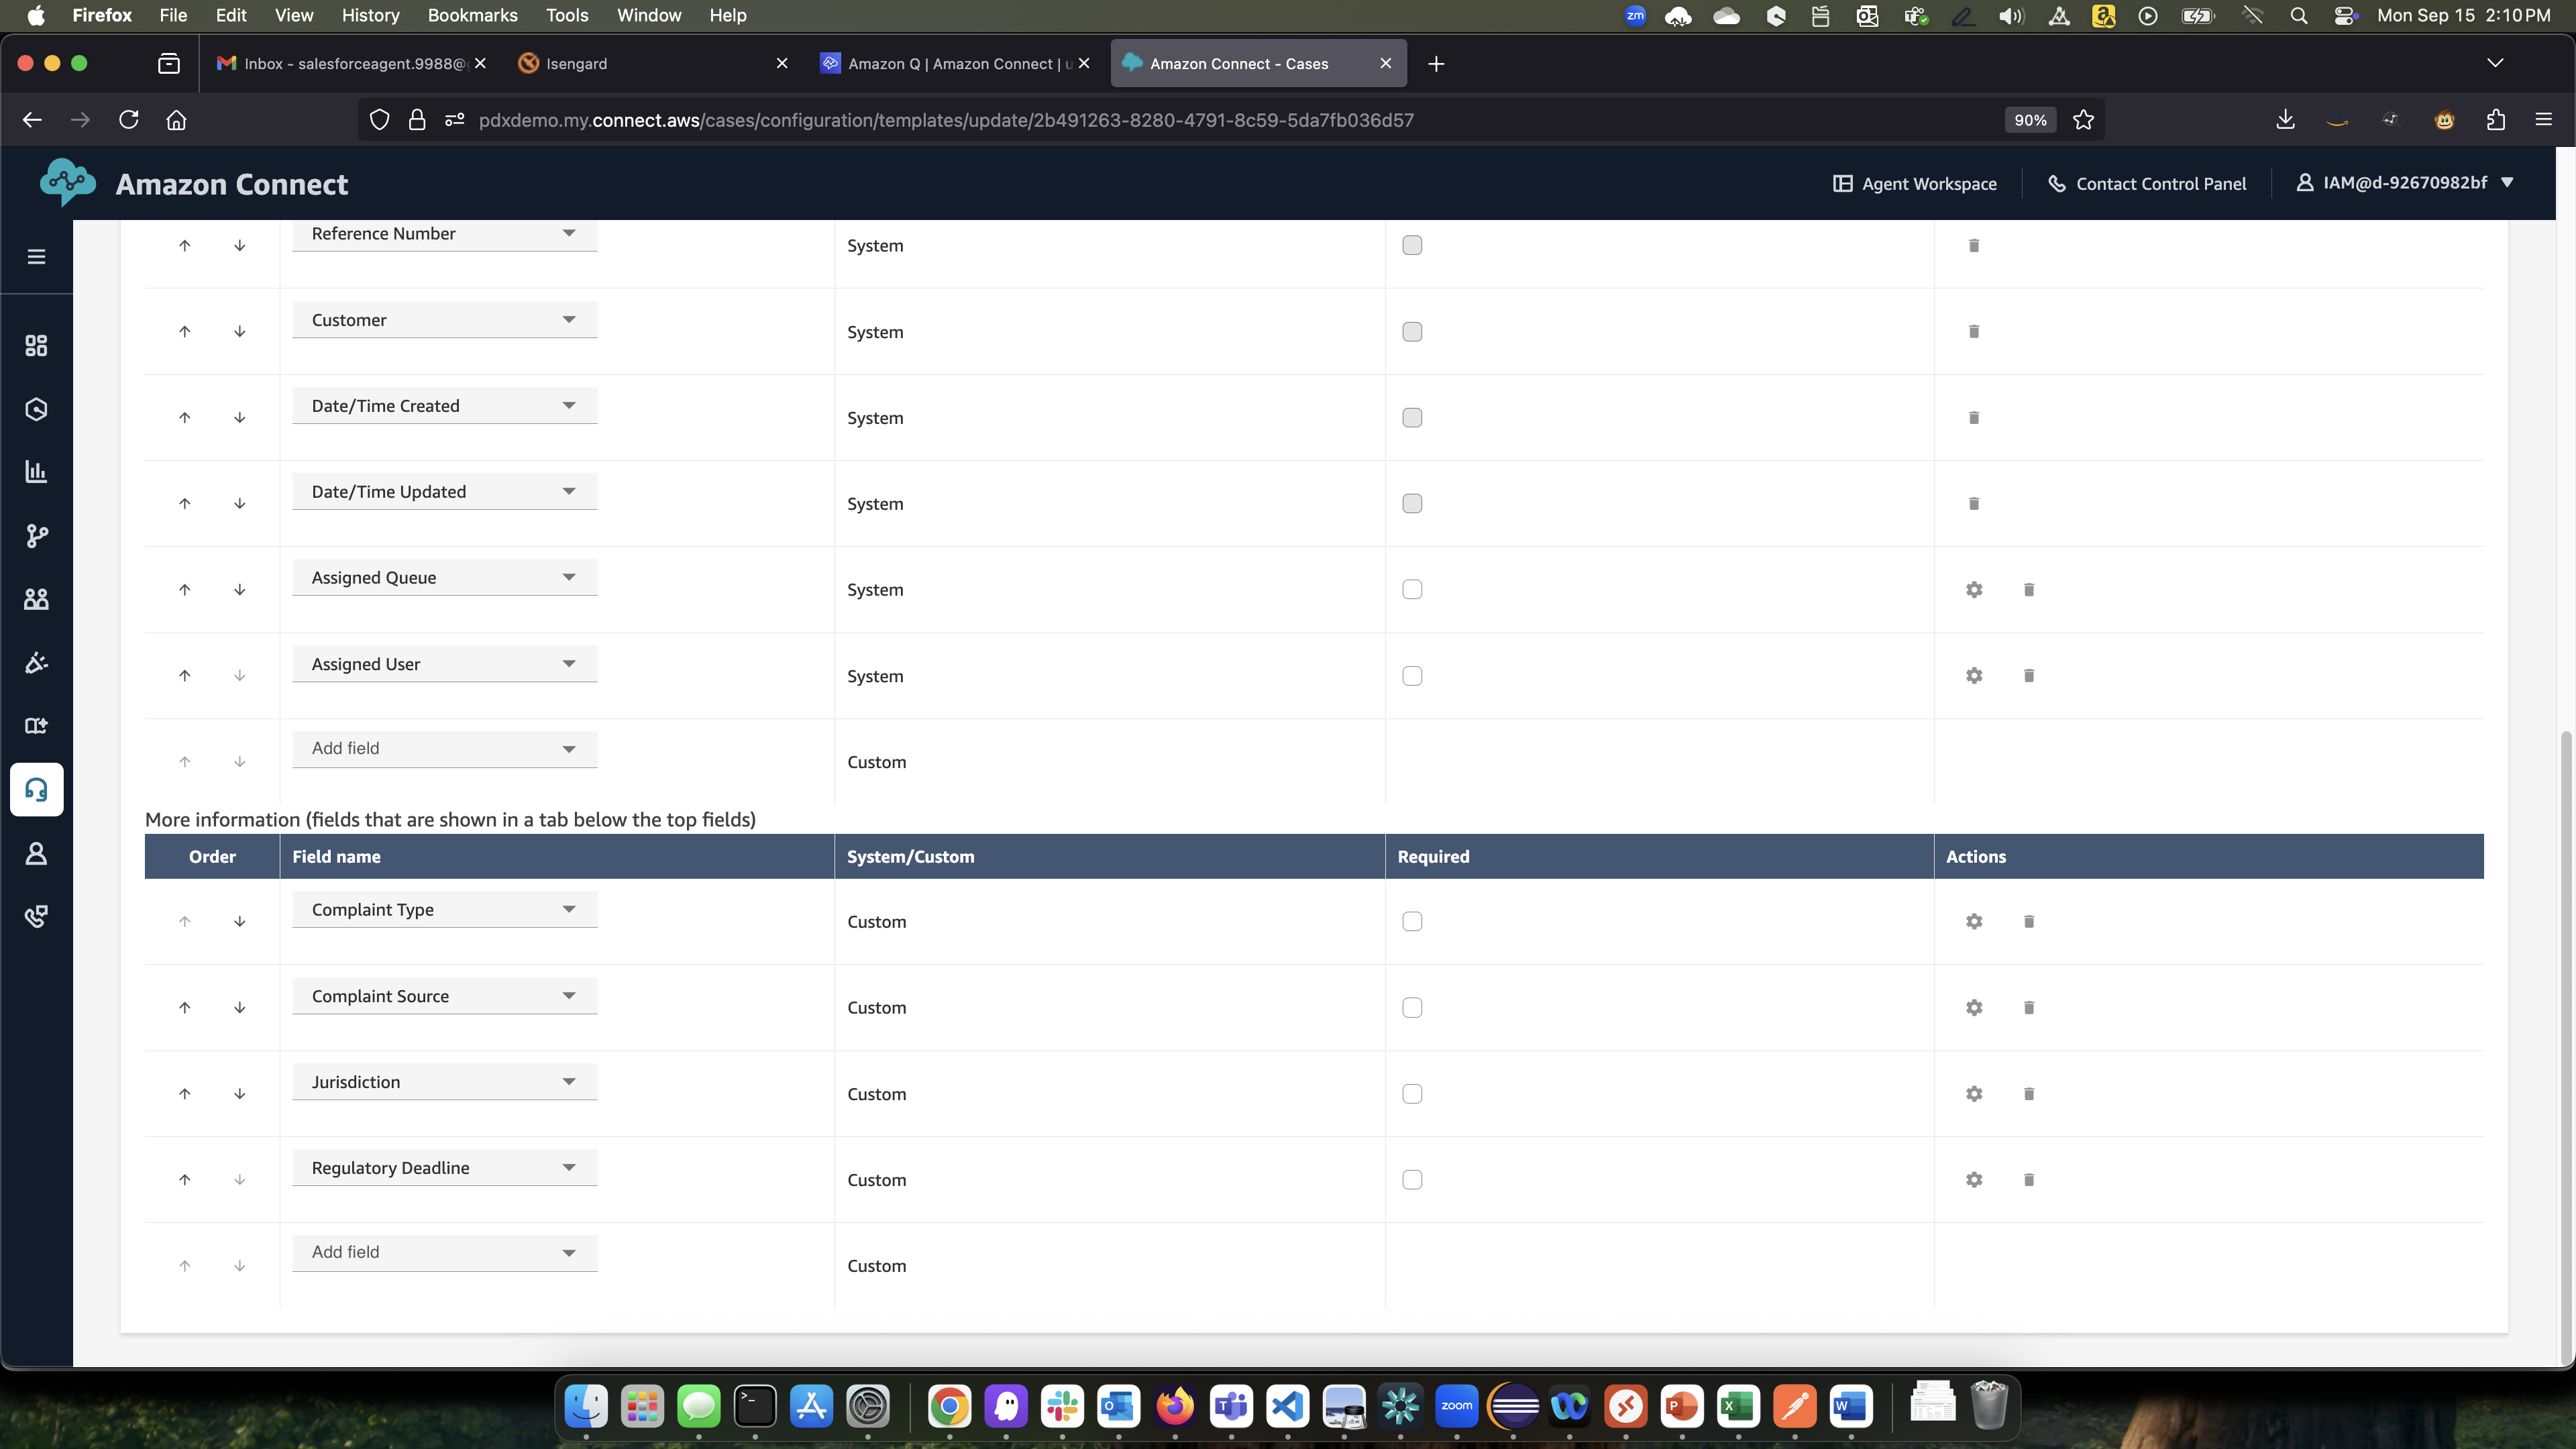This screenshot has width=2576, height=1449.
Task: Open the analytics bar-chart icon in sidebar
Action: pyautogui.click(x=36, y=472)
